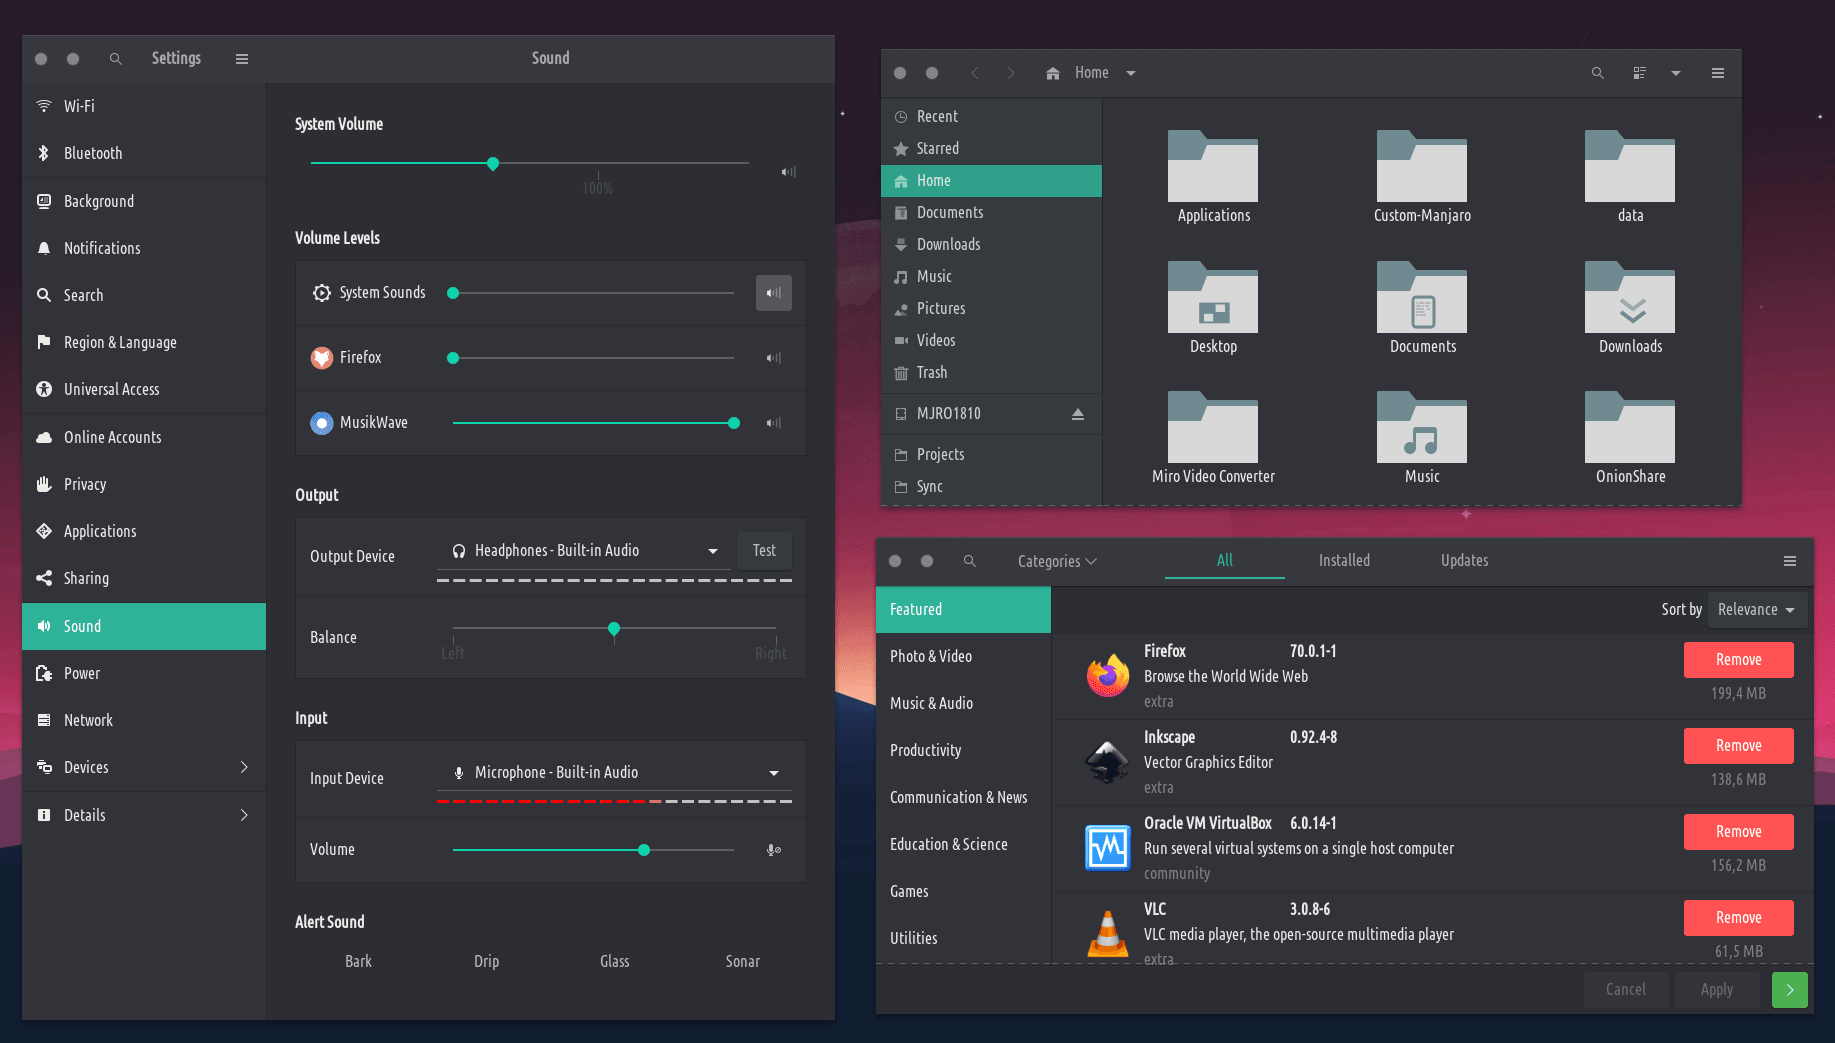
Task: Mute System Sounds volume
Action: coord(773,293)
